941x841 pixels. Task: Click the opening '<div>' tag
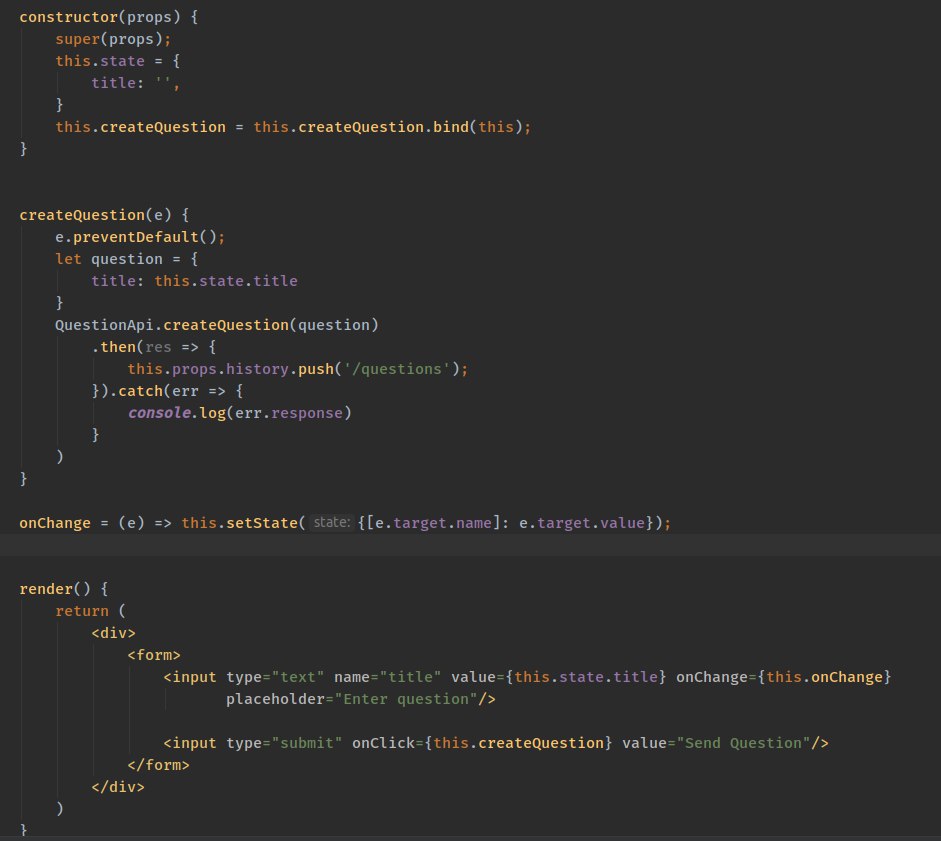(x=113, y=633)
